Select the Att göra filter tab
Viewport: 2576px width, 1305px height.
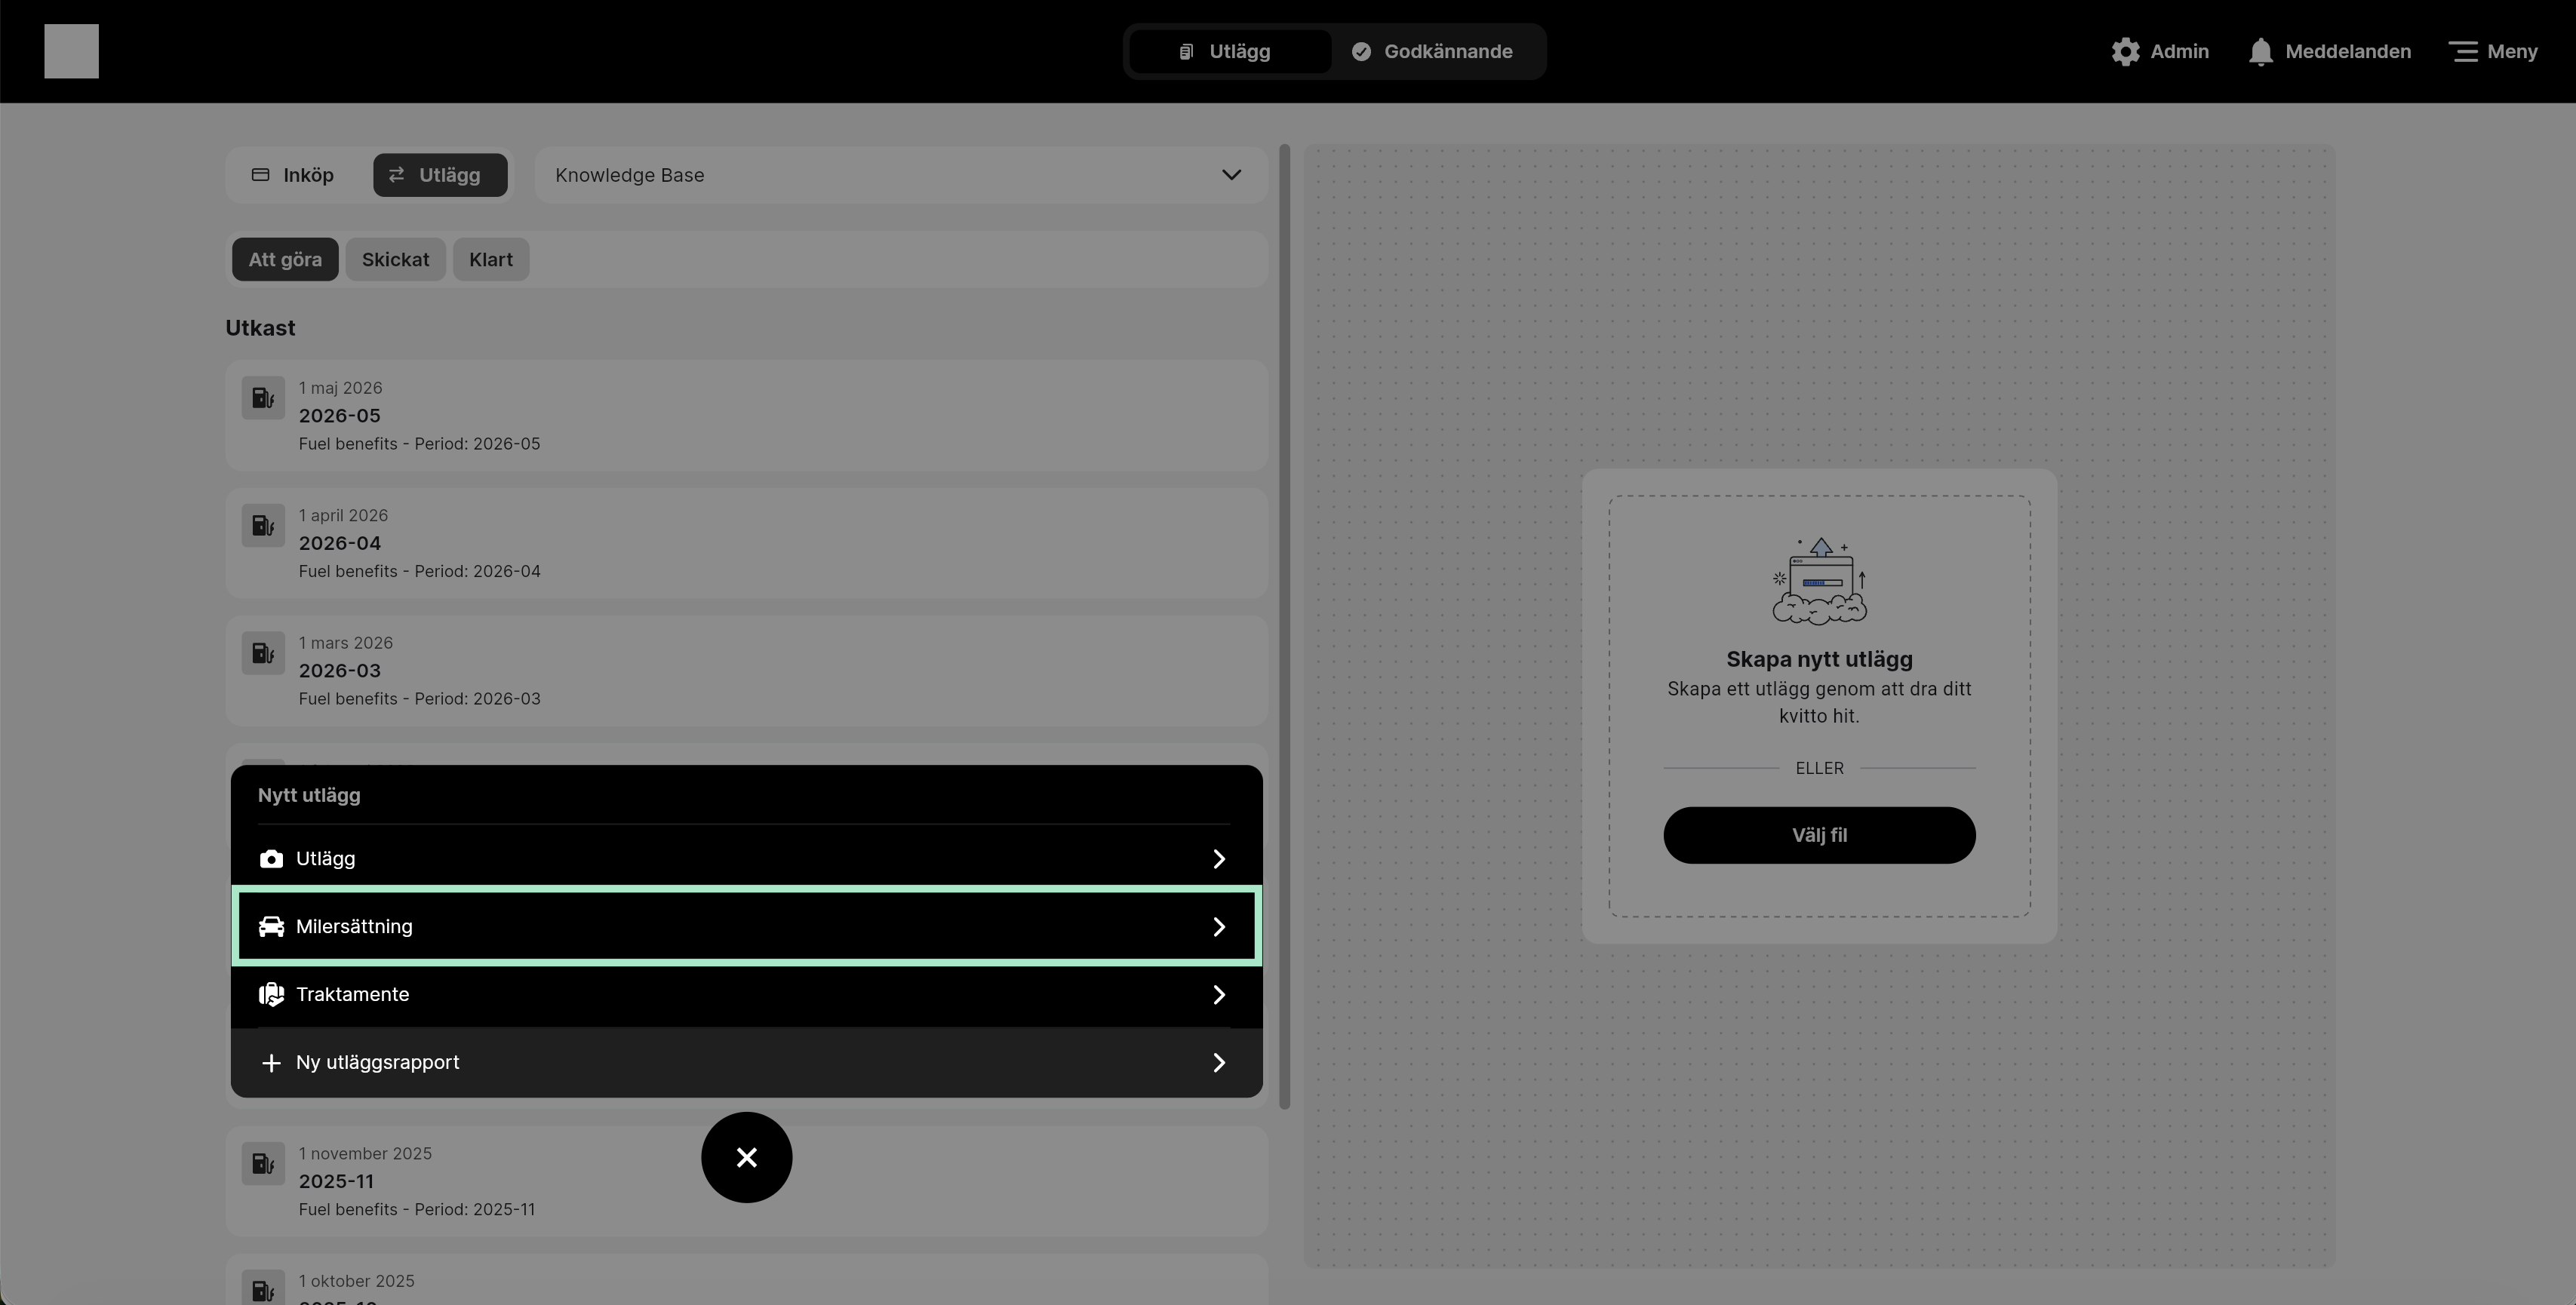pos(285,259)
